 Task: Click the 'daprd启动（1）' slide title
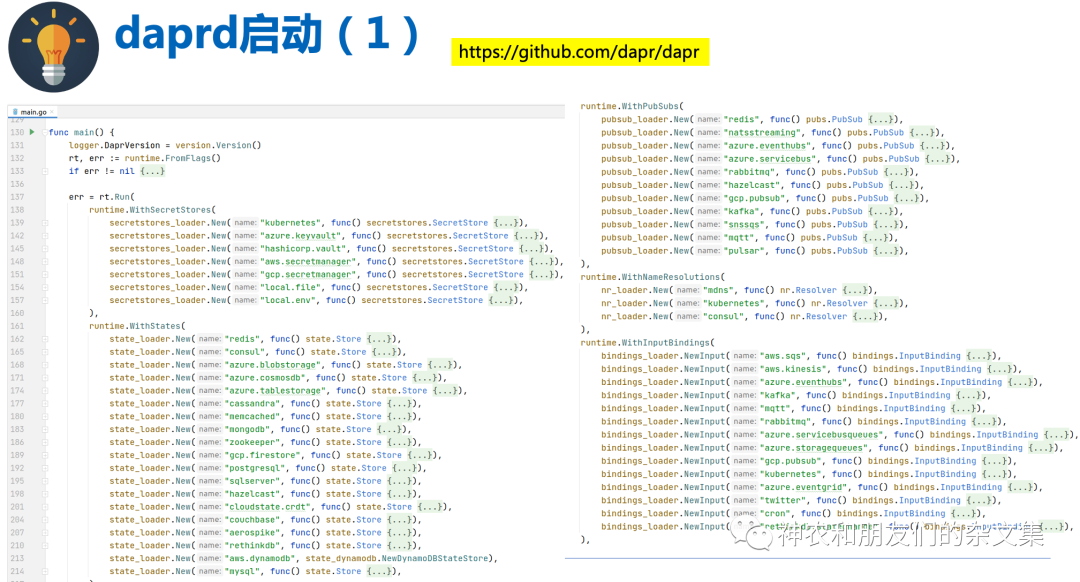(x=267, y=34)
